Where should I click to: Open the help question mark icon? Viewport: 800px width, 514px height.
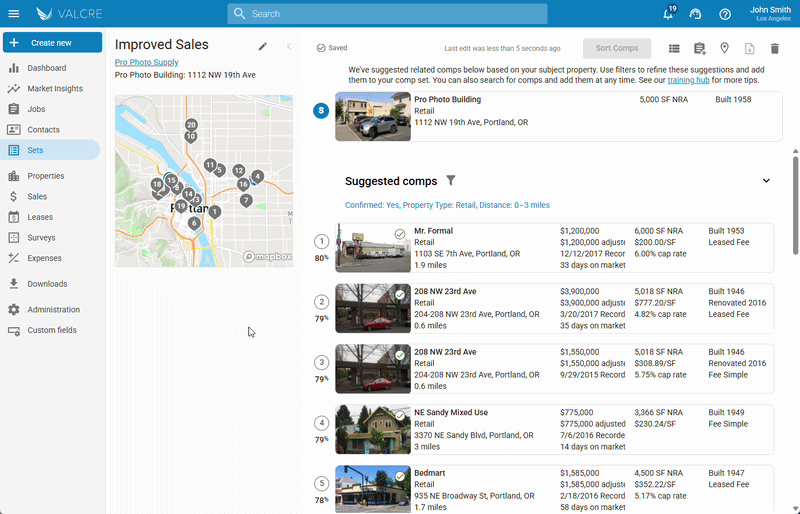[725, 14]
